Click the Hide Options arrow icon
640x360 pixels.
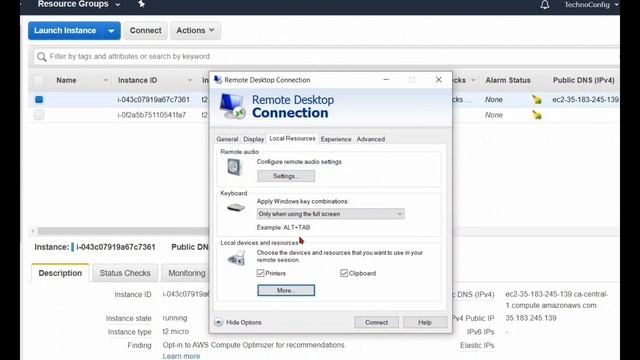(x=218, y=322)
